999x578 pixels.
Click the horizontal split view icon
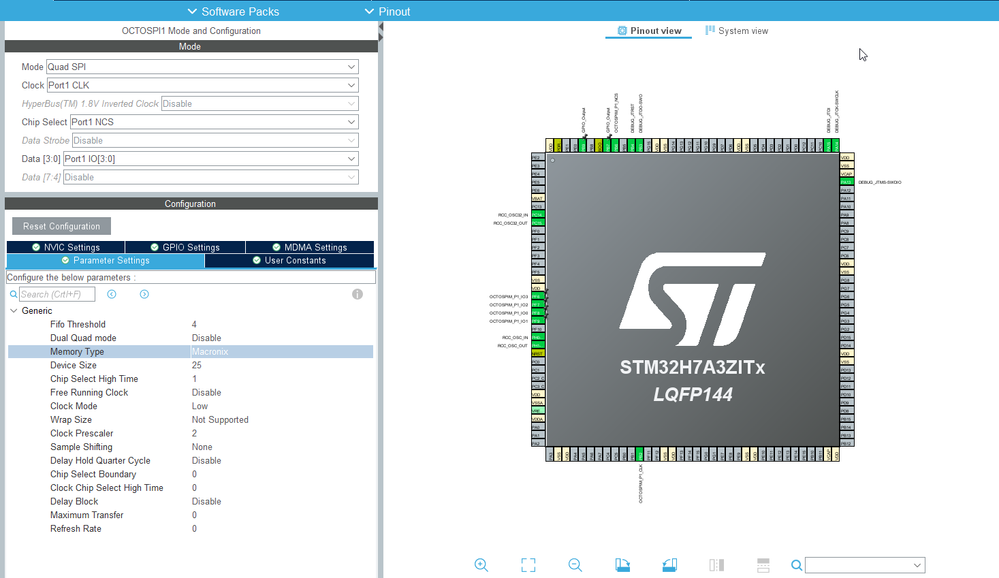click(x=763, y=565)
